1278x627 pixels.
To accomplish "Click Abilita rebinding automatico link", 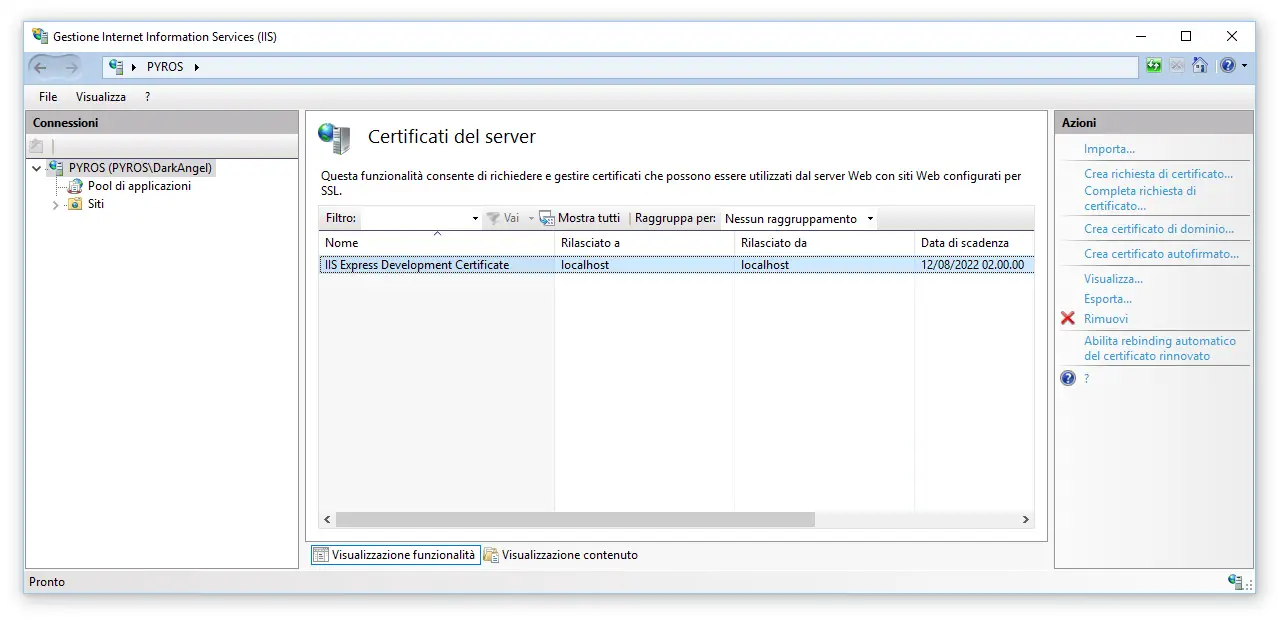I will [x=1160, y=348].
